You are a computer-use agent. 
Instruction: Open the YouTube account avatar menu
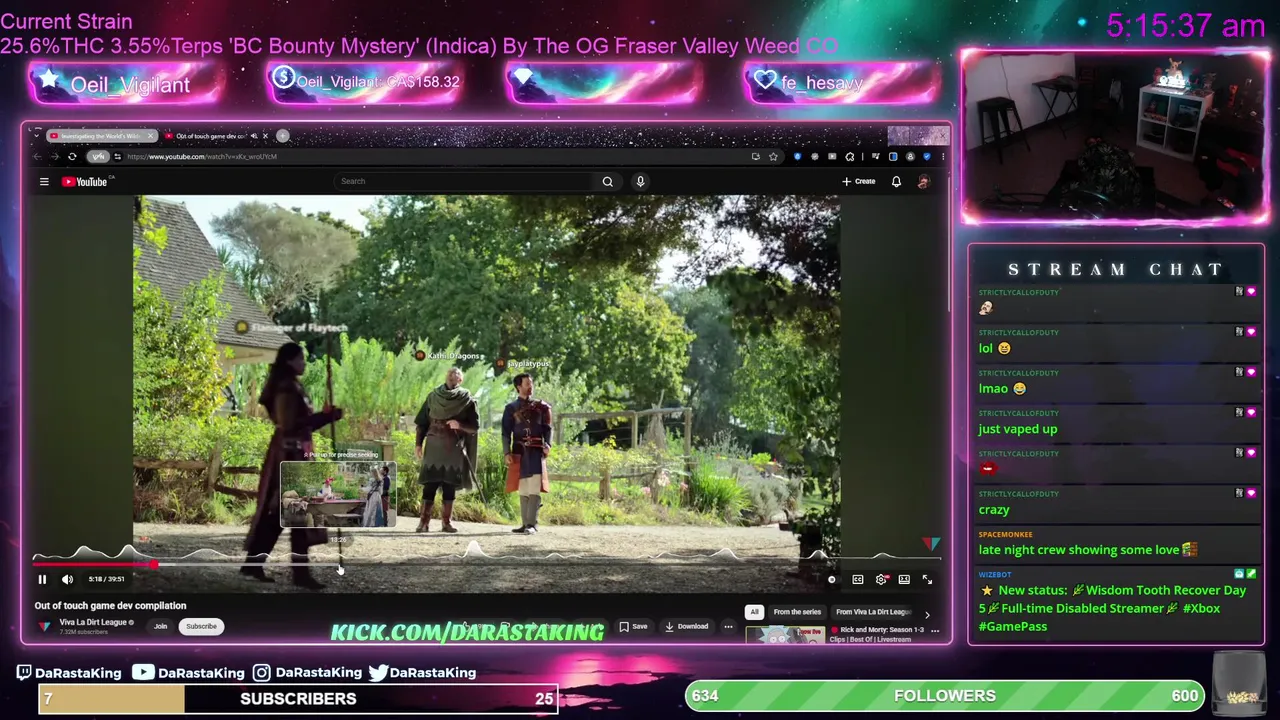tap(923, 181)
